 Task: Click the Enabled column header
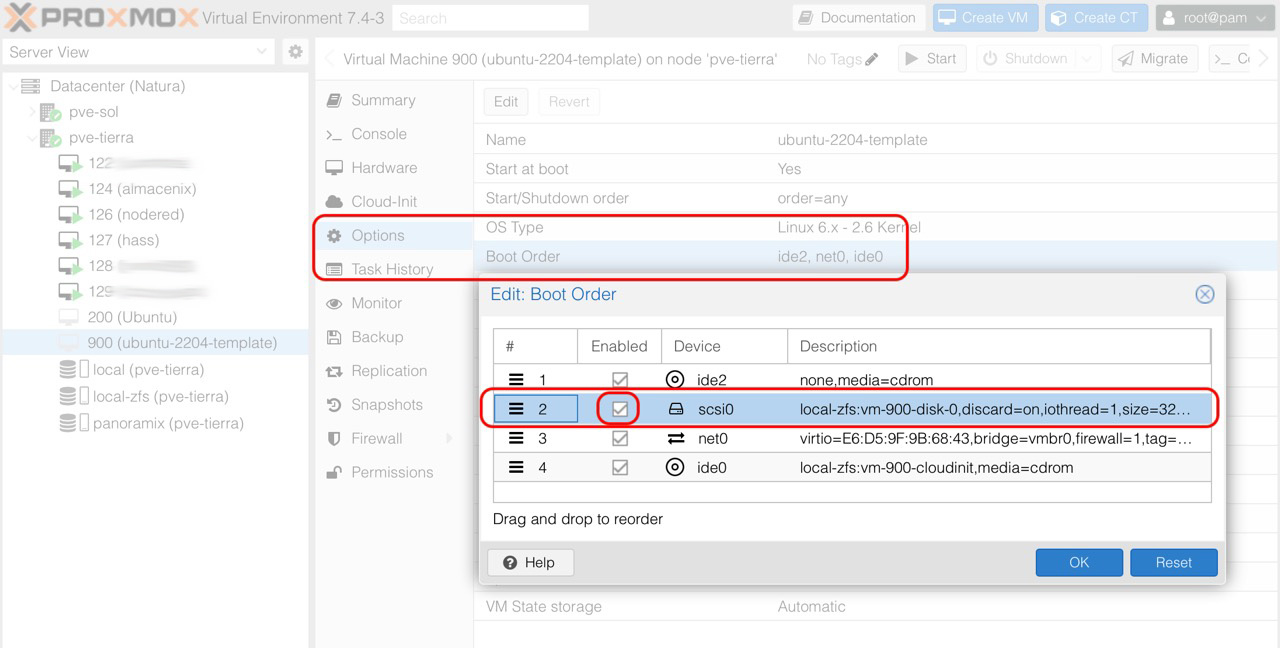(x=619, y=346)
